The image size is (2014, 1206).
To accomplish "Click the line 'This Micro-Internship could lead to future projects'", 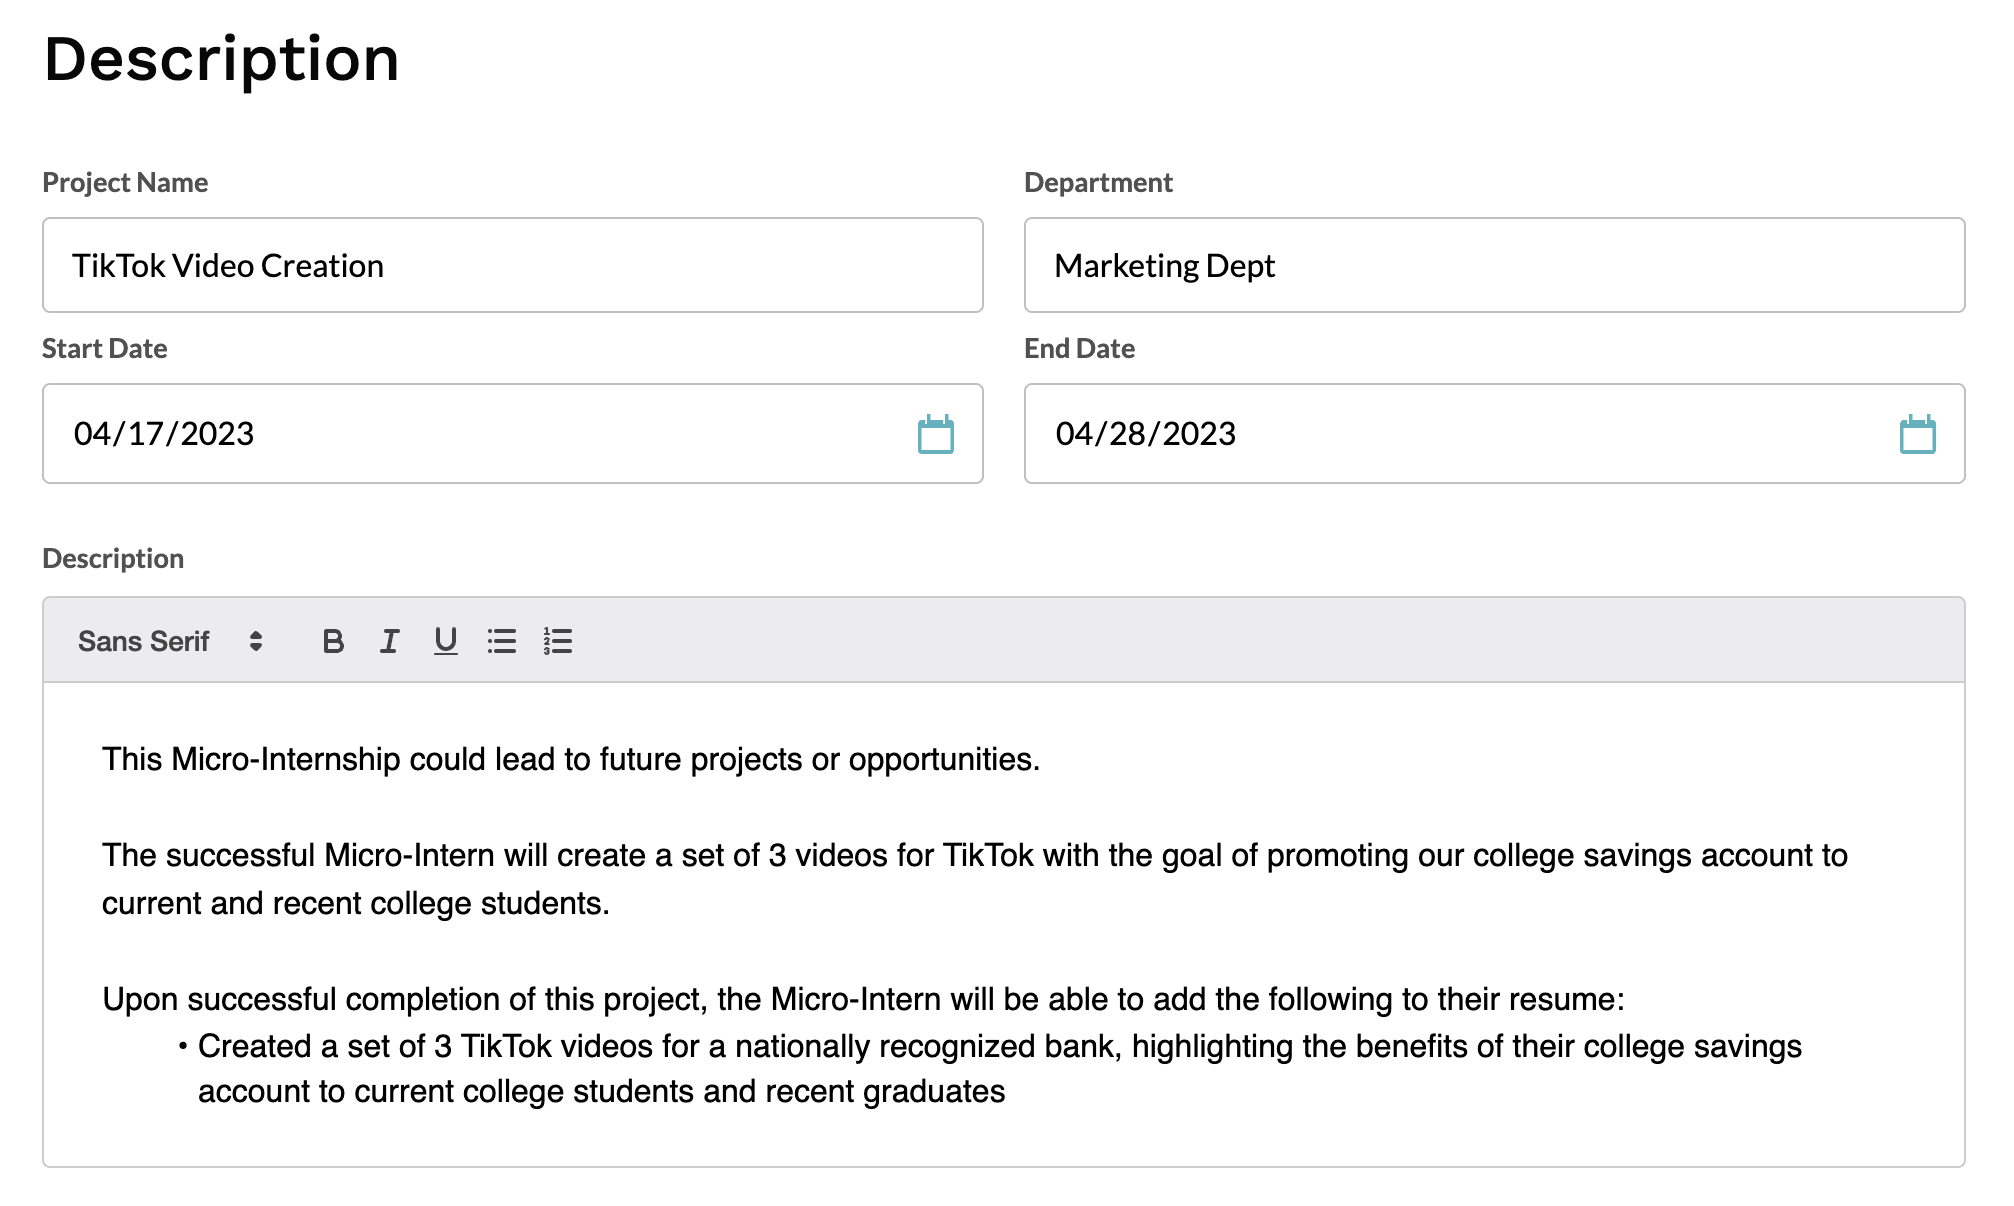I will (571, 760).
